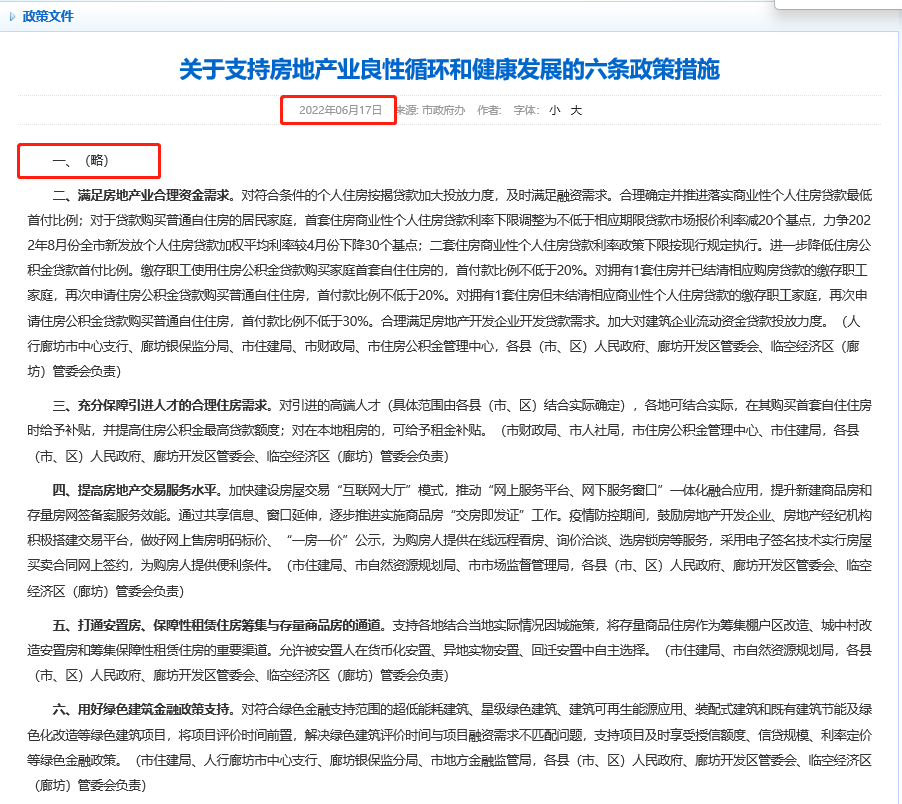The width and height of the screenshot is (902, 804).
Task: Click the 字体: label
Action: [x=526, y=110]
